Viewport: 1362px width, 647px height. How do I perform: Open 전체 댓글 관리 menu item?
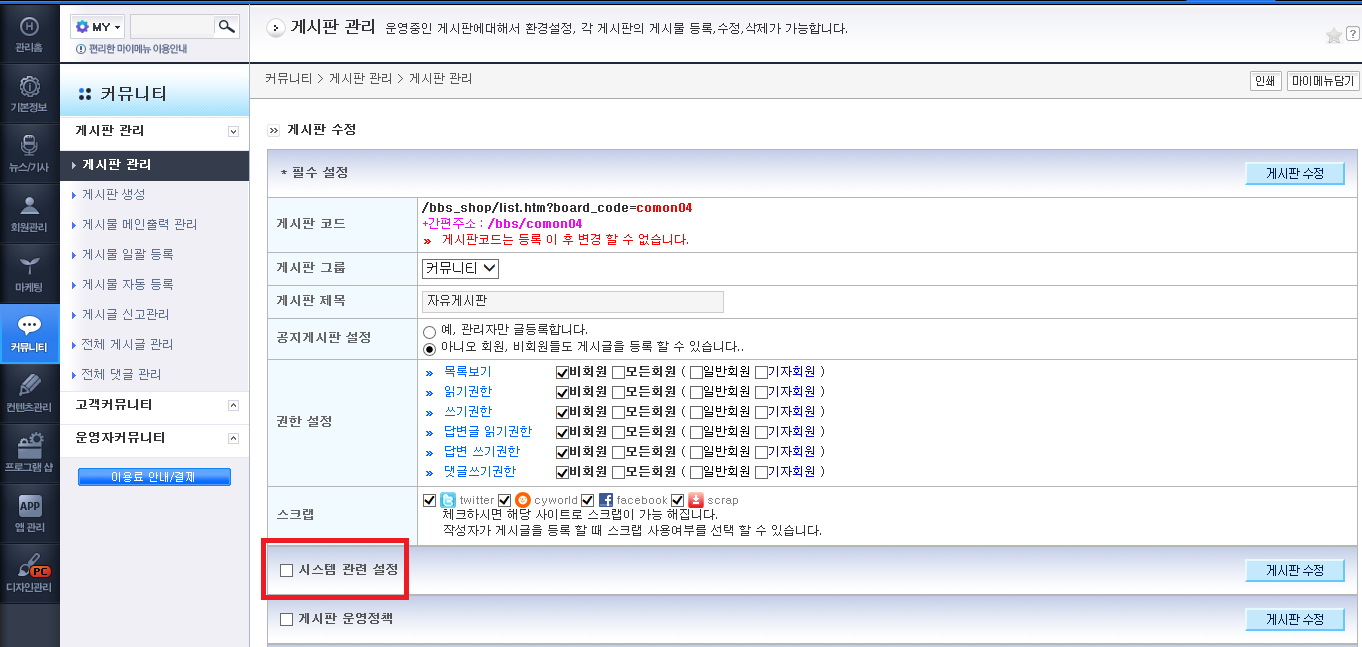click(x=121, y=374)
